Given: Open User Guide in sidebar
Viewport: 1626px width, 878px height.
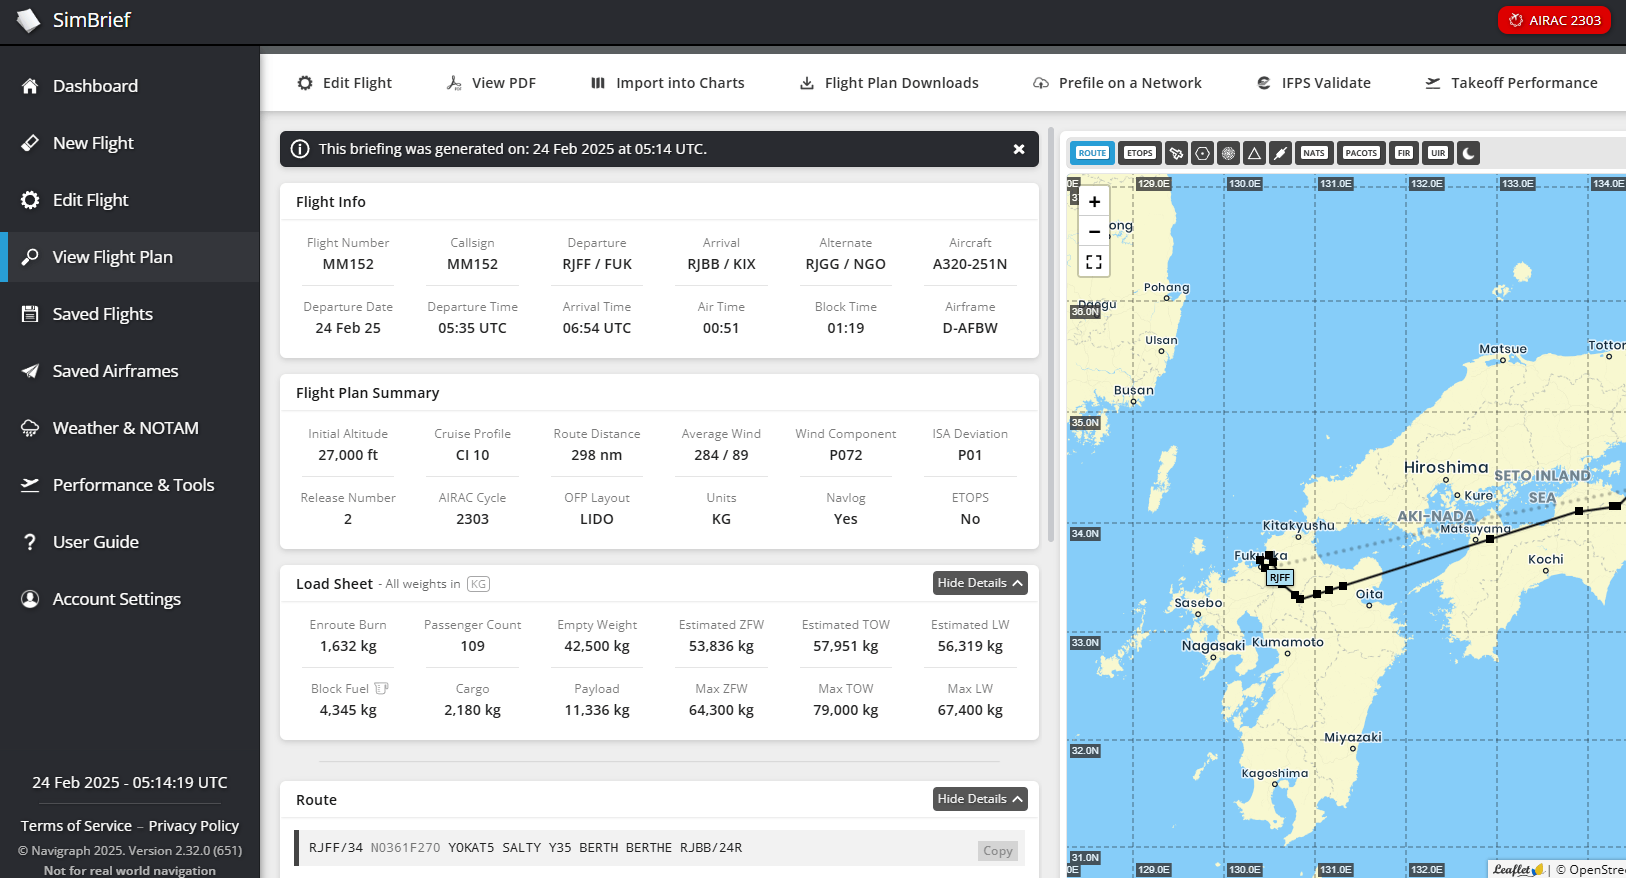Looking at the screenshot, I should pos(130,542).
